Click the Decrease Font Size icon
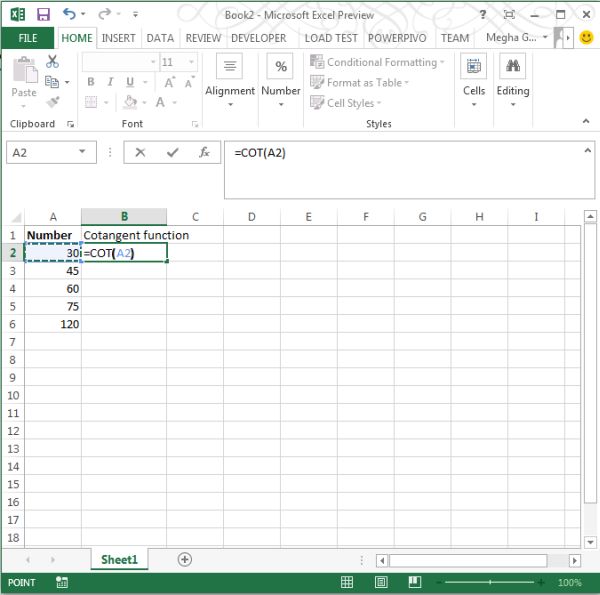Viewport: 600px width, 595px height. tap(189, 82)
